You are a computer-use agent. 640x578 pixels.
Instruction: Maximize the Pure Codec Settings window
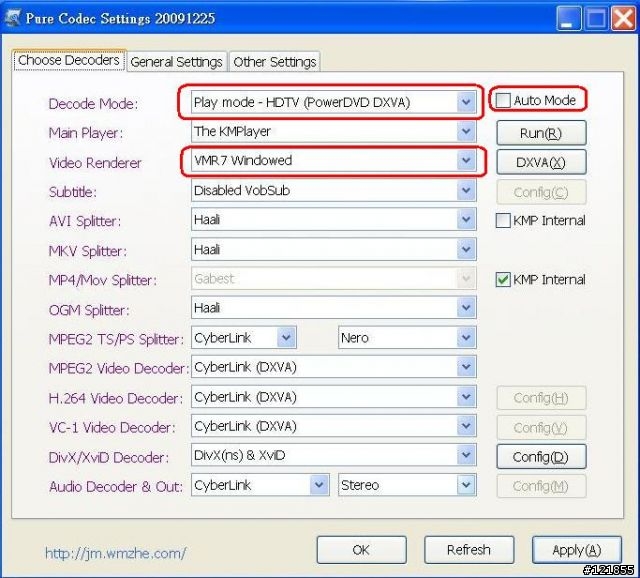pyautogui.click(x=596, y=18)
